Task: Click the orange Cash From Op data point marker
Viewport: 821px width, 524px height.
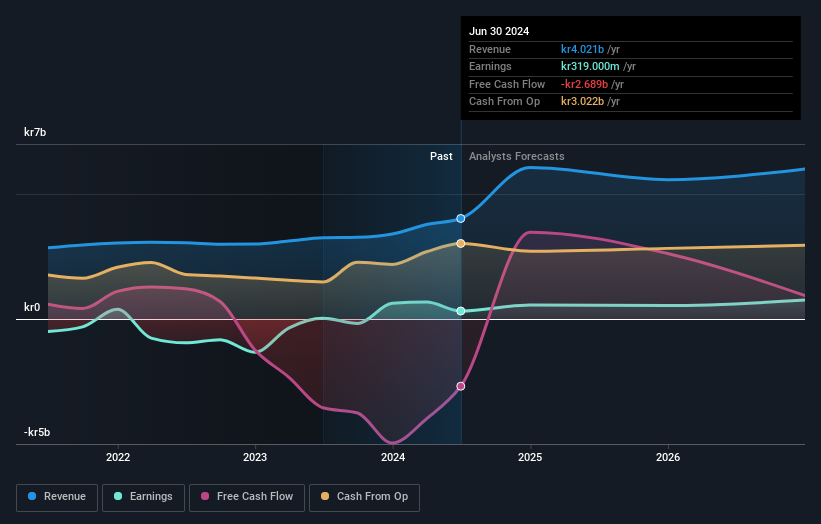Action: click(x=461, y=243)
